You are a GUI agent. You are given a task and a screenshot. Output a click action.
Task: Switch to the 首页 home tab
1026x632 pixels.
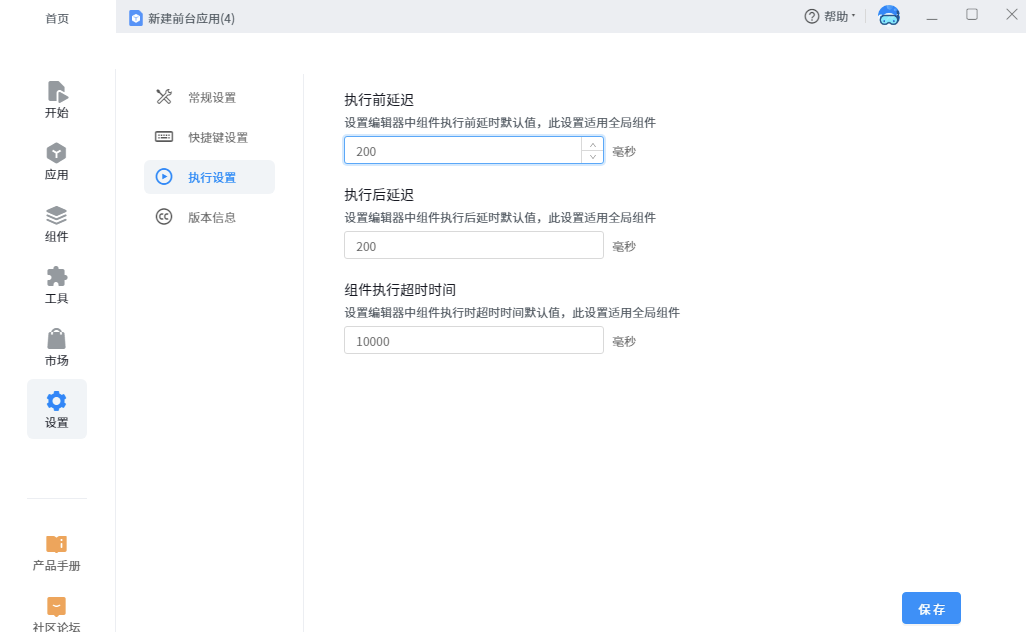click(x=57, y=18)
